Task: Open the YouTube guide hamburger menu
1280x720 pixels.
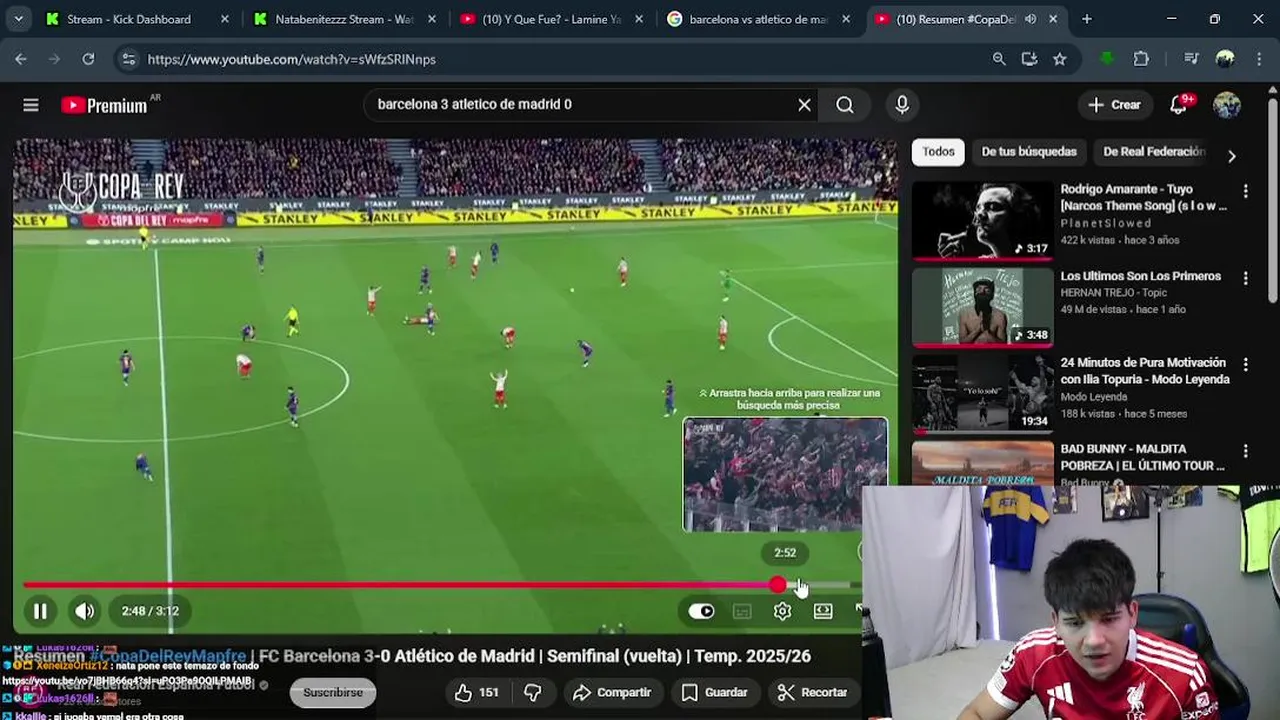Action: pos(31,105)
